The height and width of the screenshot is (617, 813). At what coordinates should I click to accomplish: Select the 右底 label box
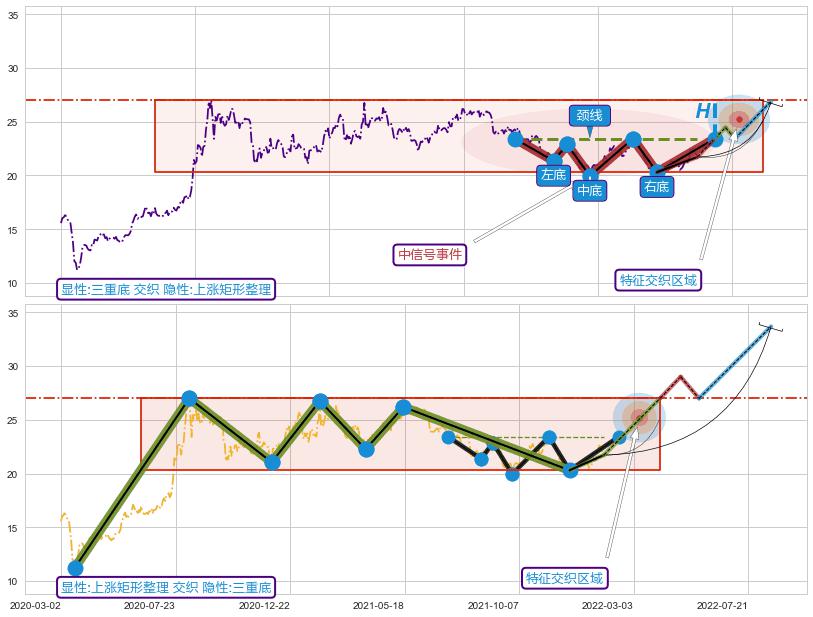[x=656, y=186]
